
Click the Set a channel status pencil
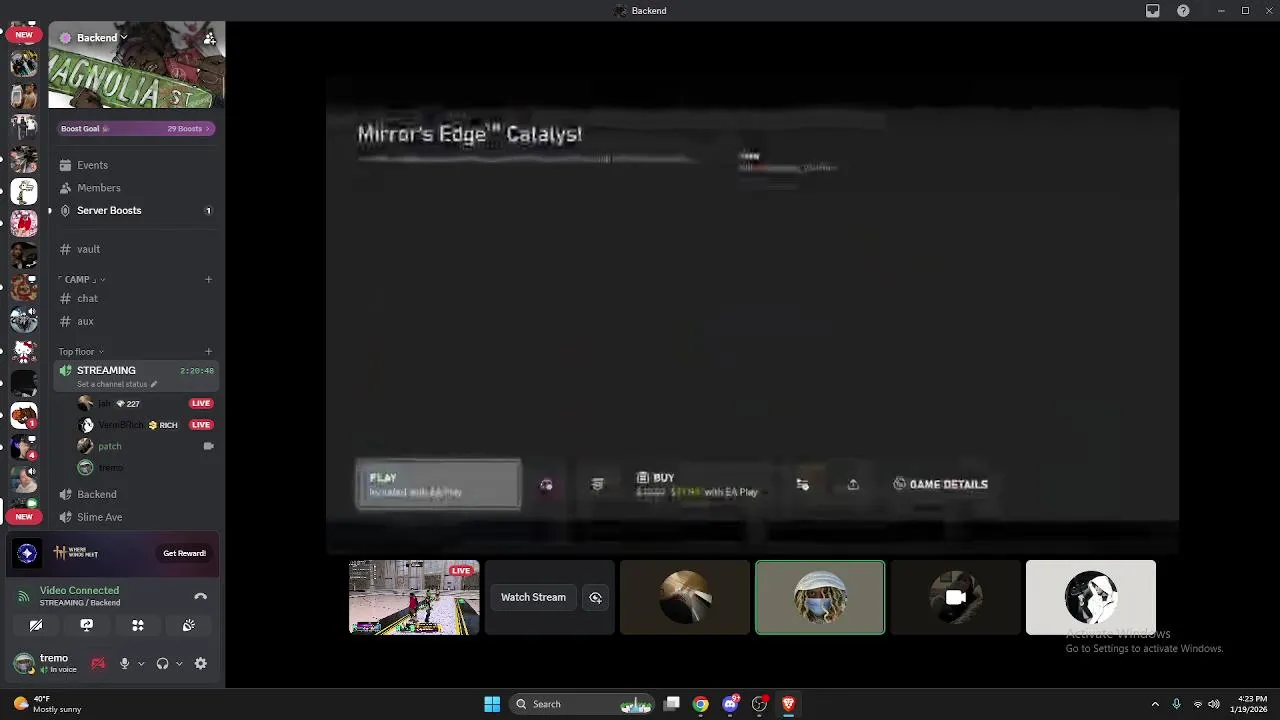154,384
